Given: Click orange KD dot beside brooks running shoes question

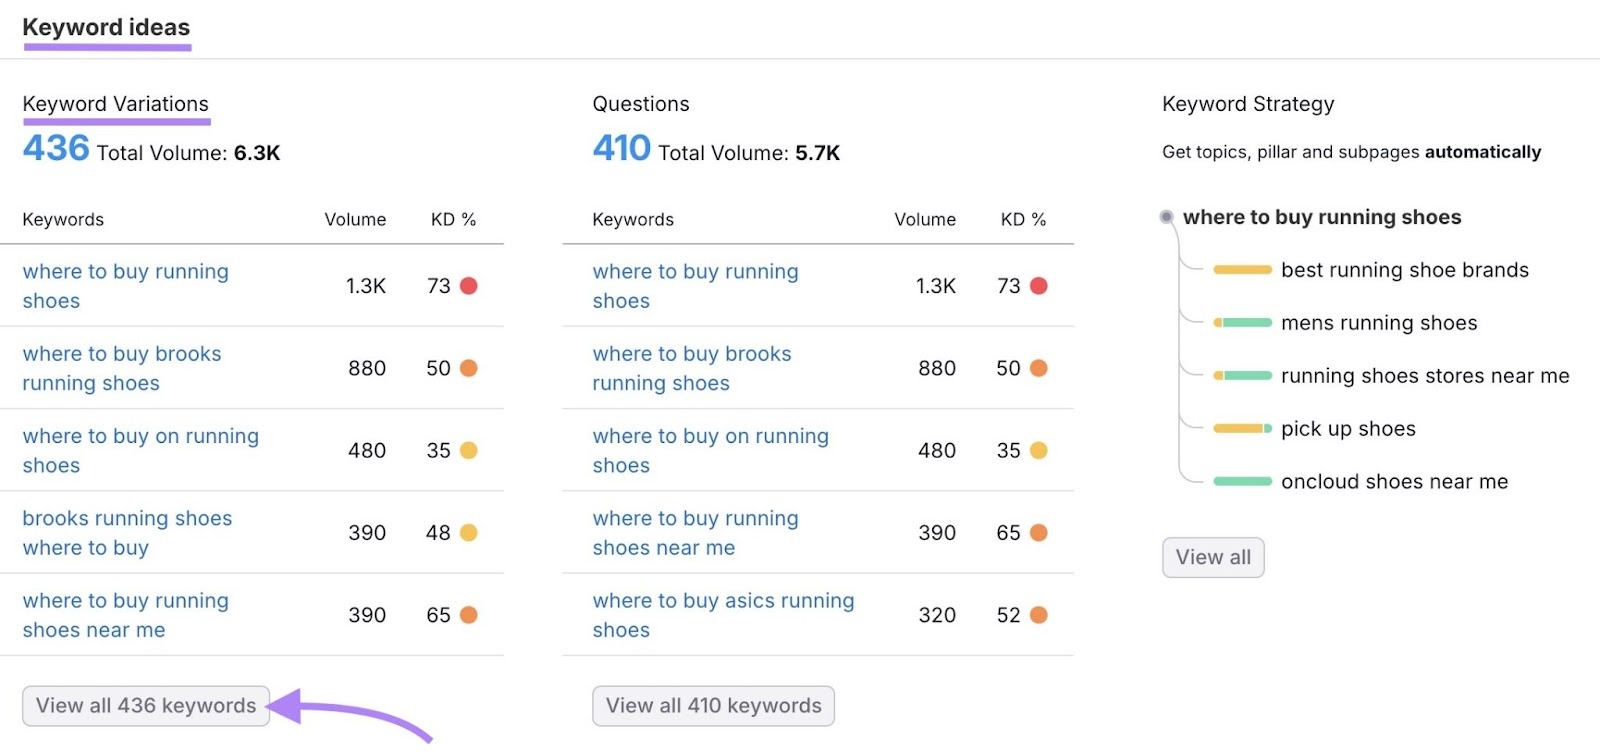Looking at the screenshot, I should point(1038,368).
